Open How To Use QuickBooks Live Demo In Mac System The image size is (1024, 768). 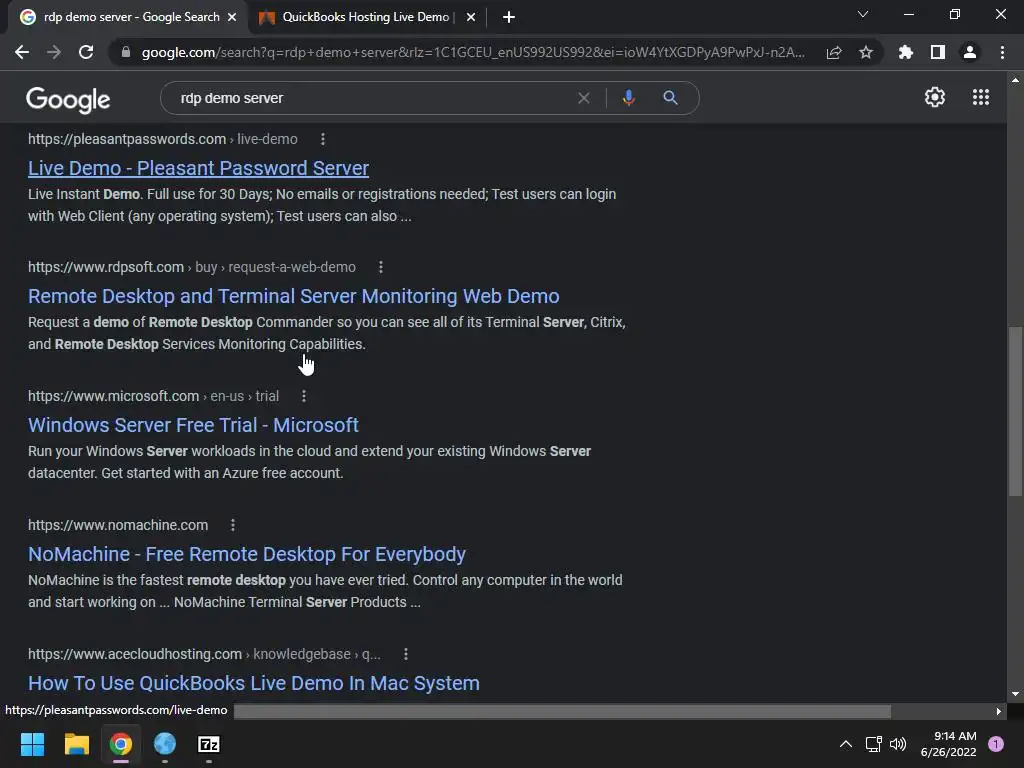pos(254,683)
